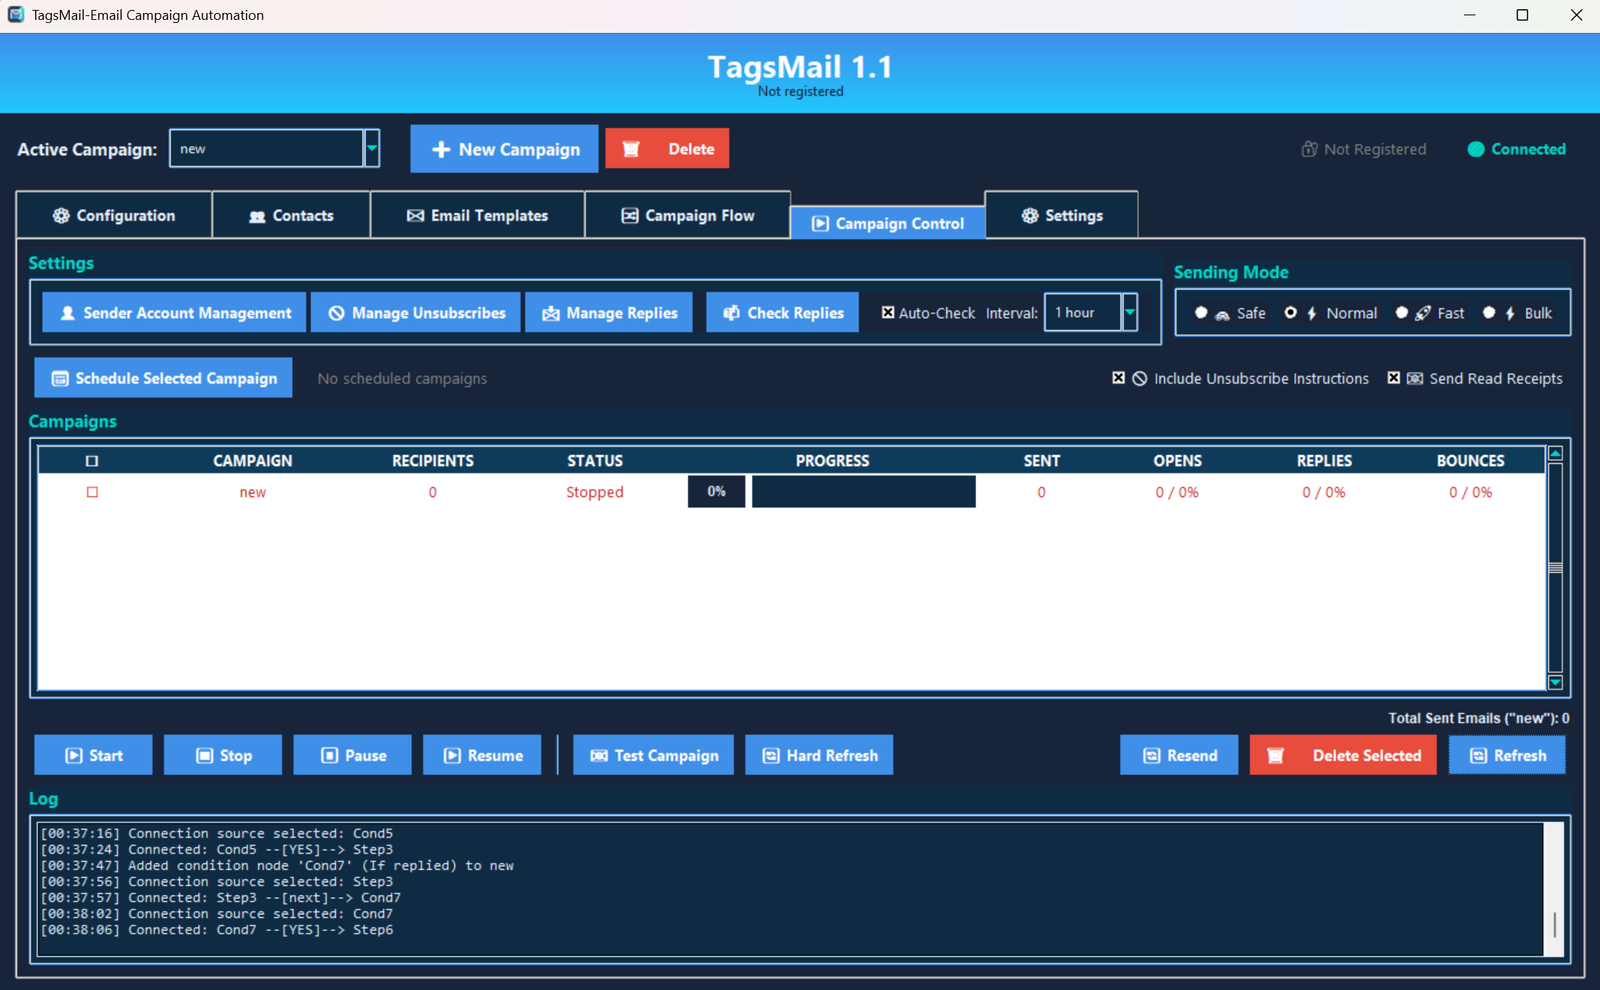The image size is (1600, 990).
Task: Trigger Check Replies action
Action: click(782, 312)
